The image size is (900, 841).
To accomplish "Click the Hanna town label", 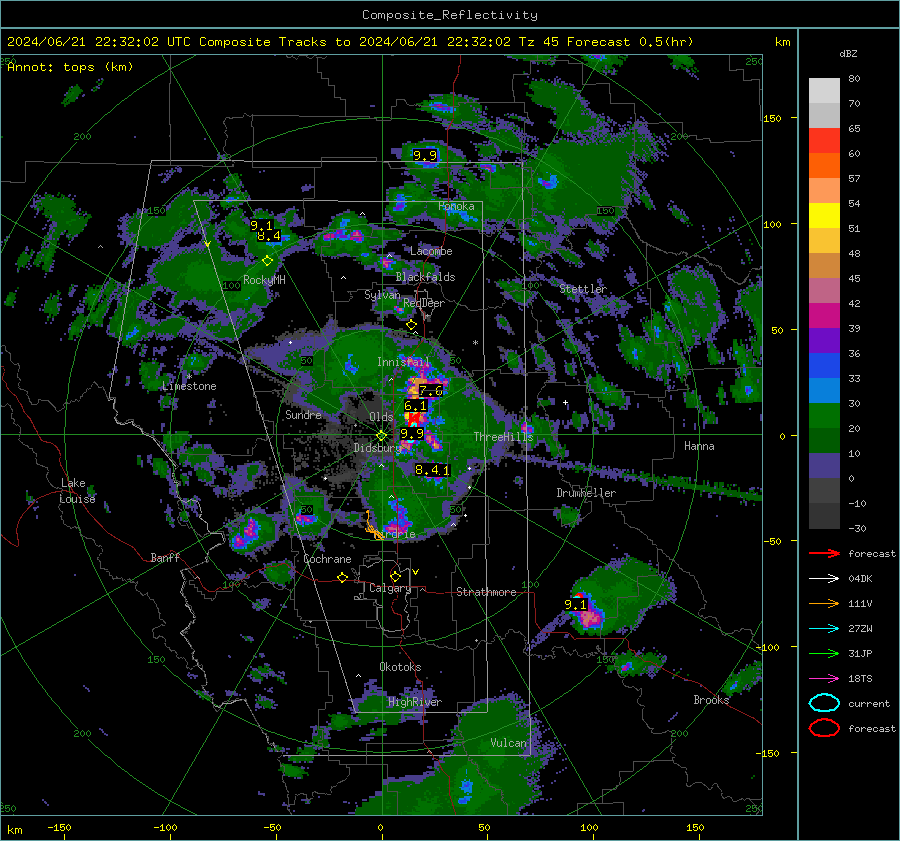I will point(699,446).
